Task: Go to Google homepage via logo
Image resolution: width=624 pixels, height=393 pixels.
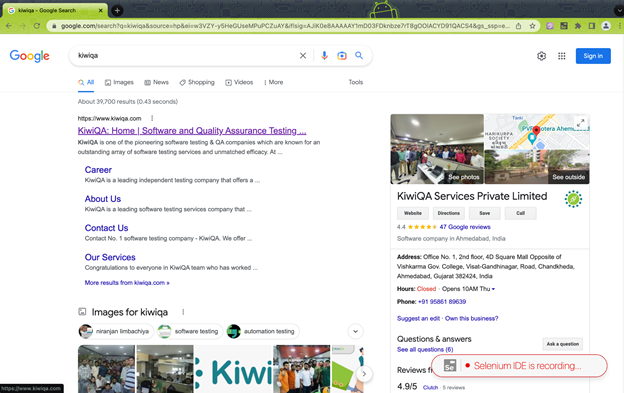Action: [29, 56]
